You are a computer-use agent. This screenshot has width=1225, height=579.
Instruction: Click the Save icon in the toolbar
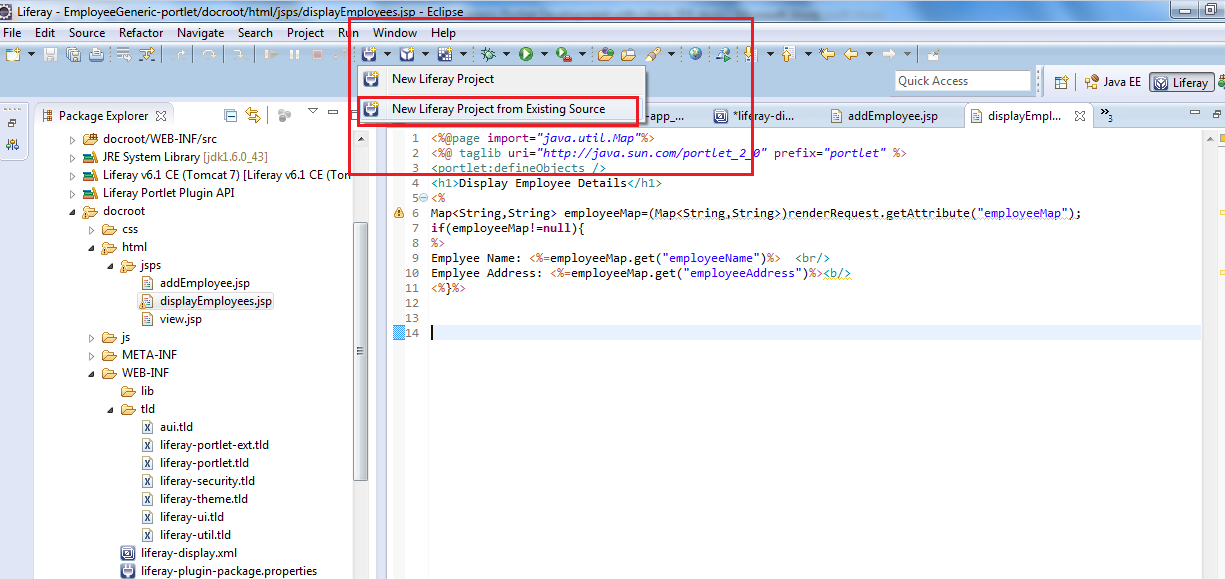[x=48, y=53]
